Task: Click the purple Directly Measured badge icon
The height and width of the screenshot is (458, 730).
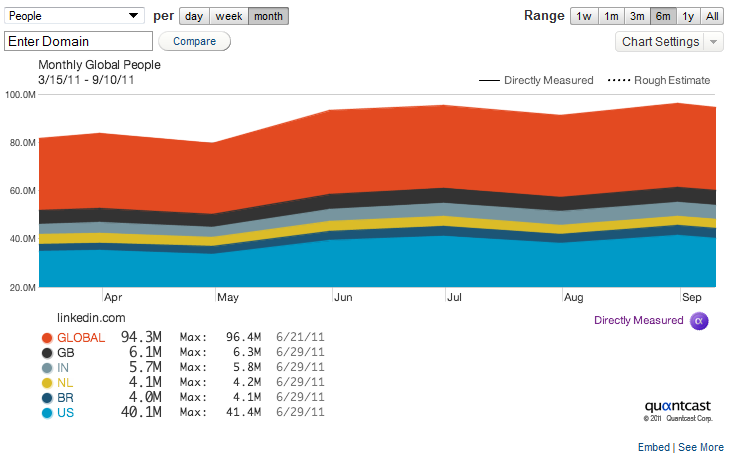Action: click(x=699, y=321)
